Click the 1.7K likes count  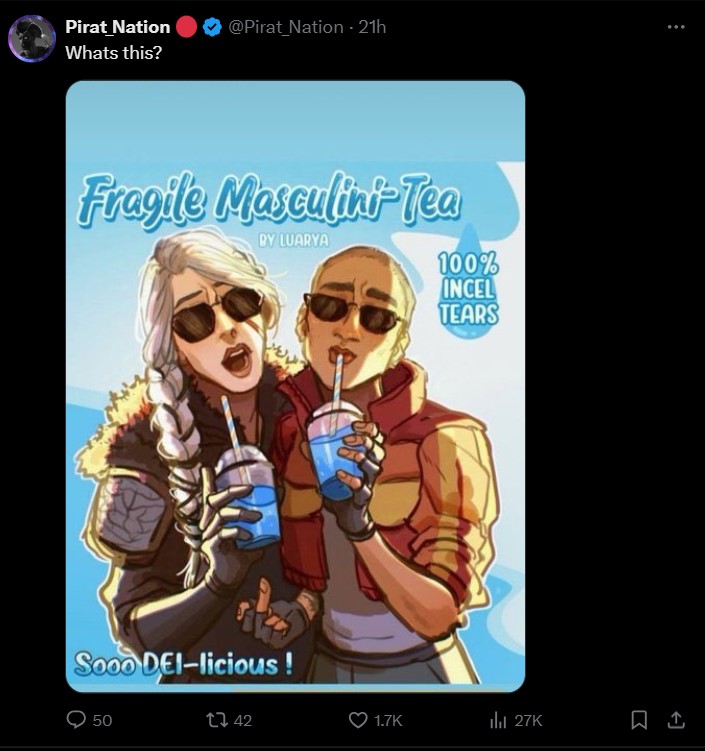[x=390, y=720]
